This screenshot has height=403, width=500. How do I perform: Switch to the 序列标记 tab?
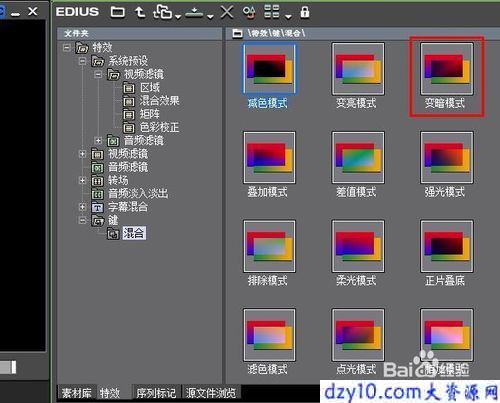pyautogui.click(x=156, y=393)
